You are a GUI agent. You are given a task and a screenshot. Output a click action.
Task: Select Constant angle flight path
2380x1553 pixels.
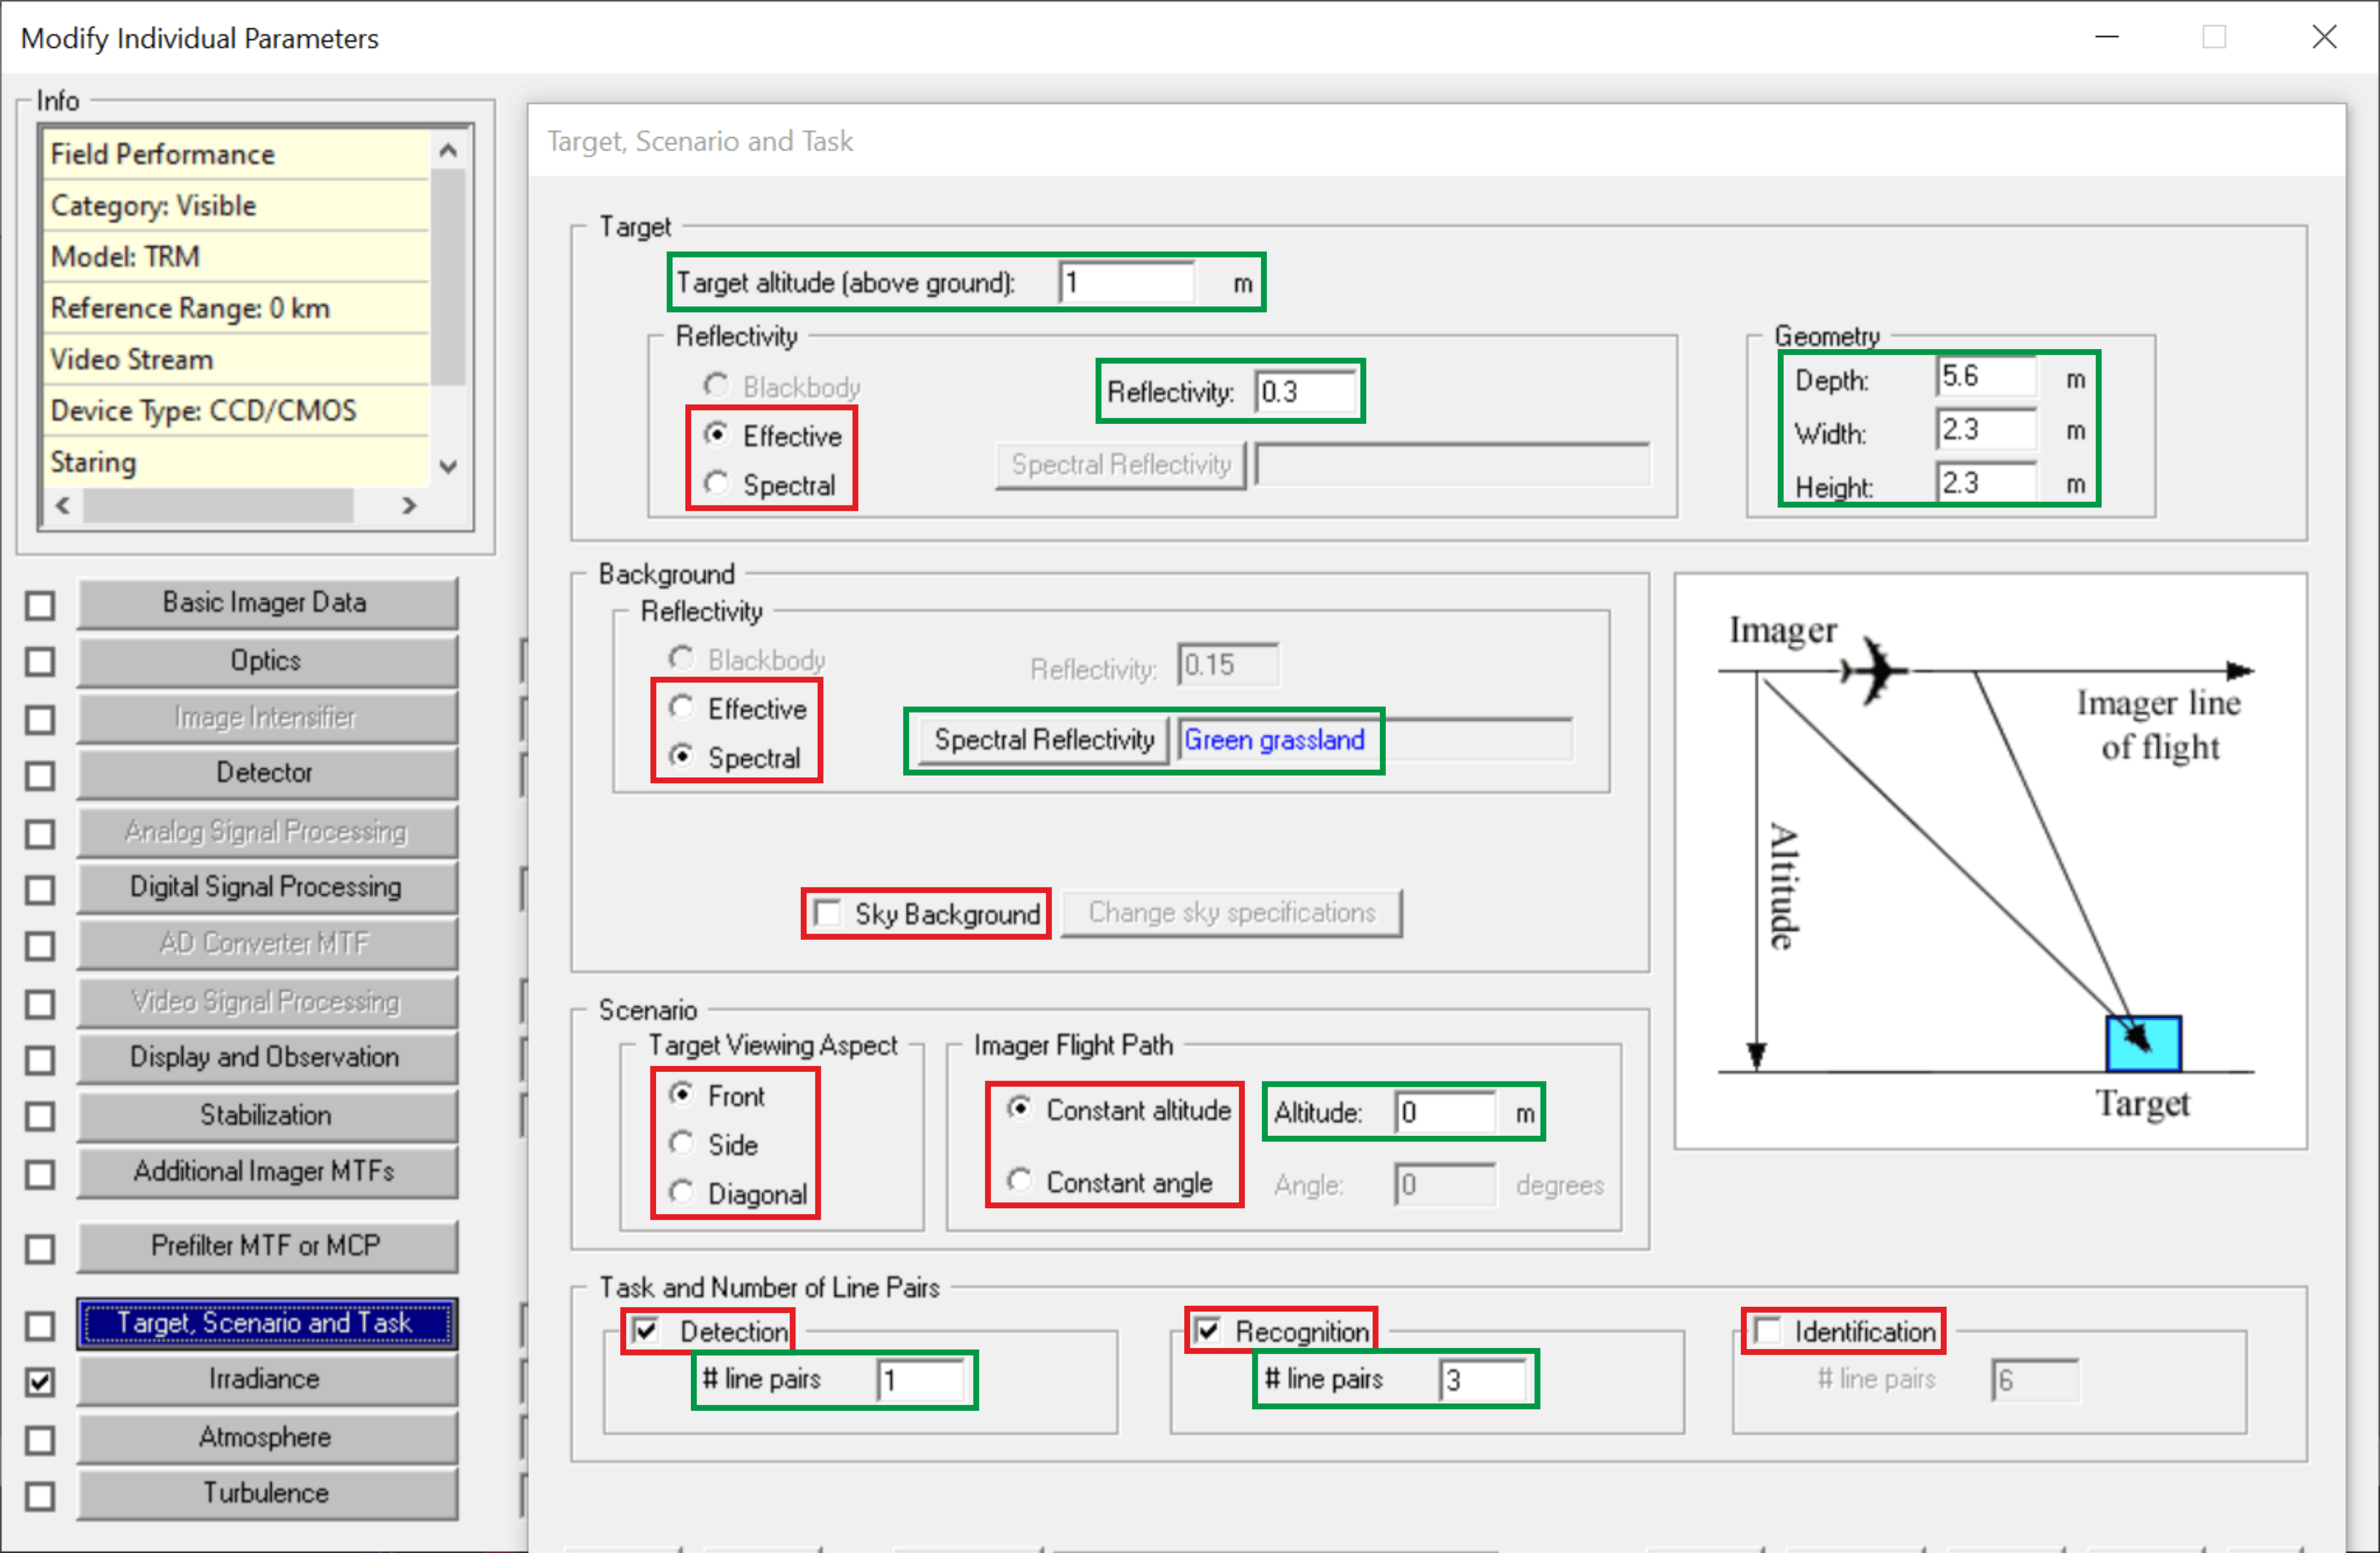click(x=1019, y=1181)
